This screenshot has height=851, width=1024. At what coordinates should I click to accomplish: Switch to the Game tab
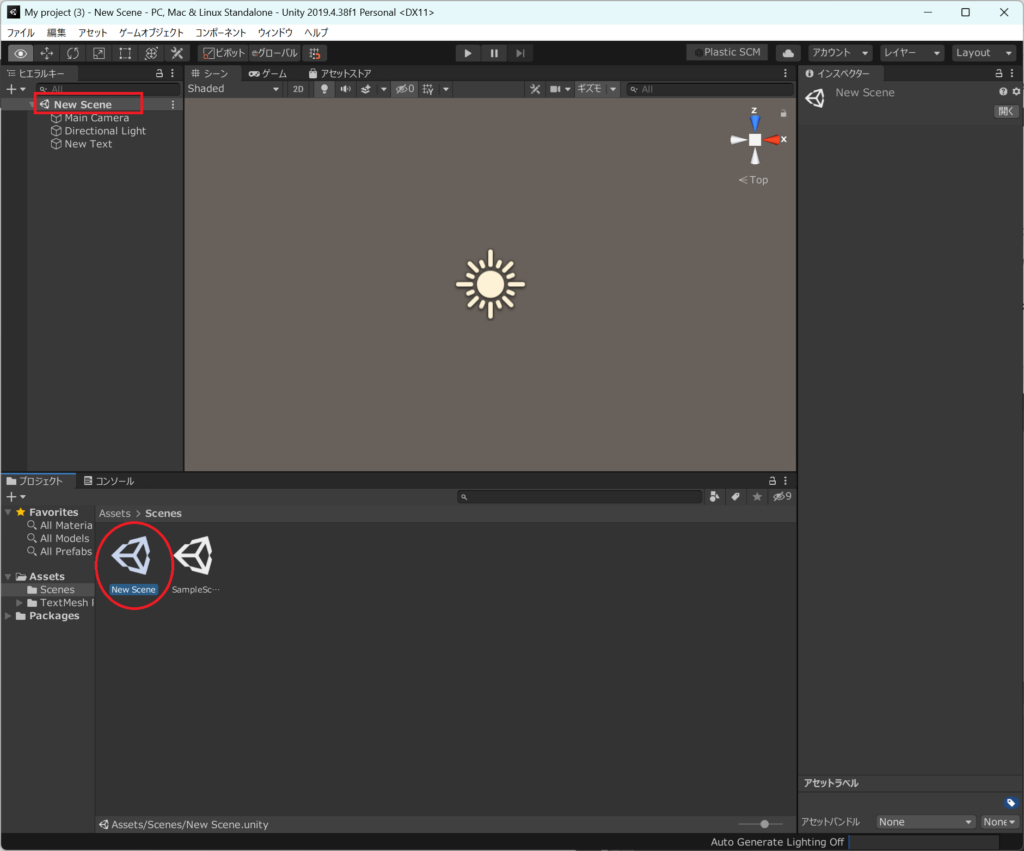268,74
